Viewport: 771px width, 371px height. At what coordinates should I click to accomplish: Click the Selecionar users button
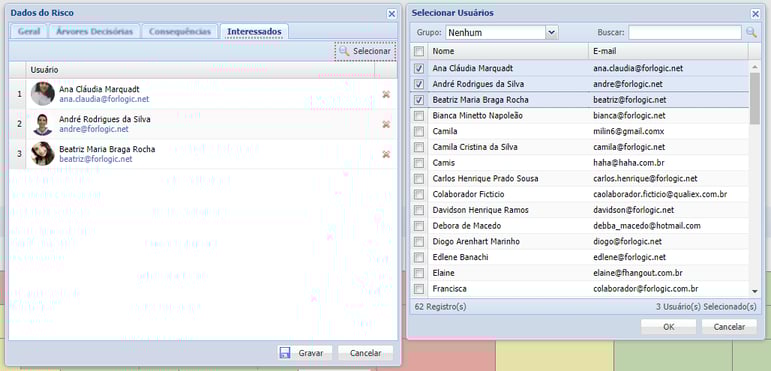coord(365,51)
